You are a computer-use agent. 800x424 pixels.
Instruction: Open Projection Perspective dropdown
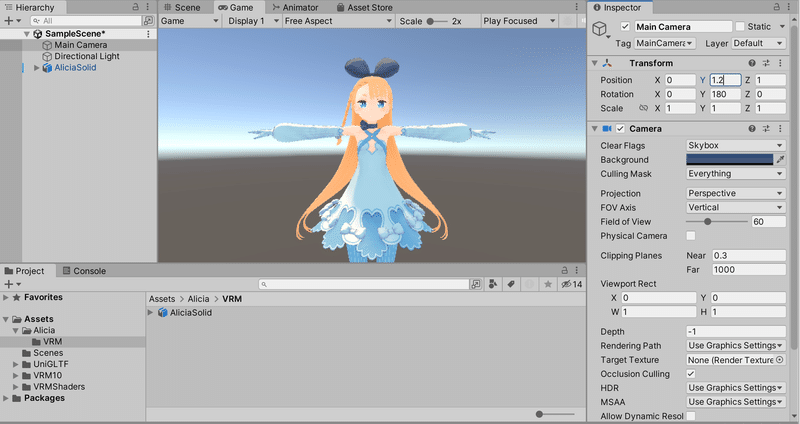[735, 193]
